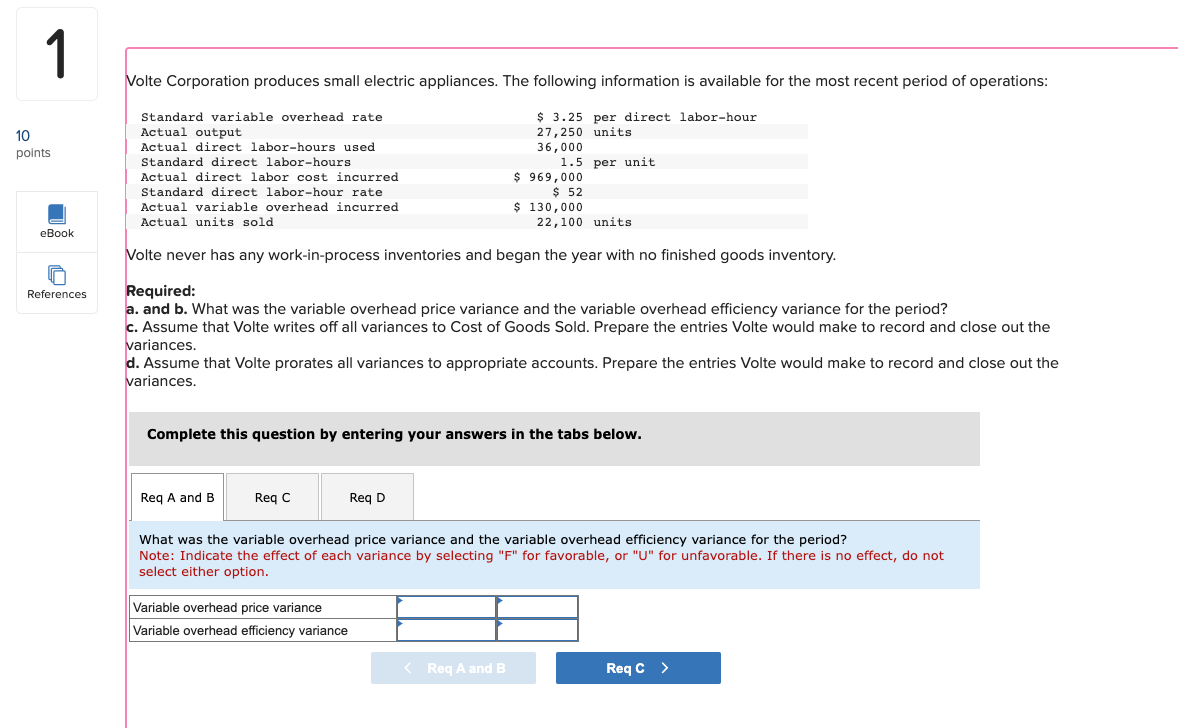The height and width of the screenshot is (728, 1178).
Task: Click the variable overhead efficiency variance amount field
Action: click(x=446, y=630)
